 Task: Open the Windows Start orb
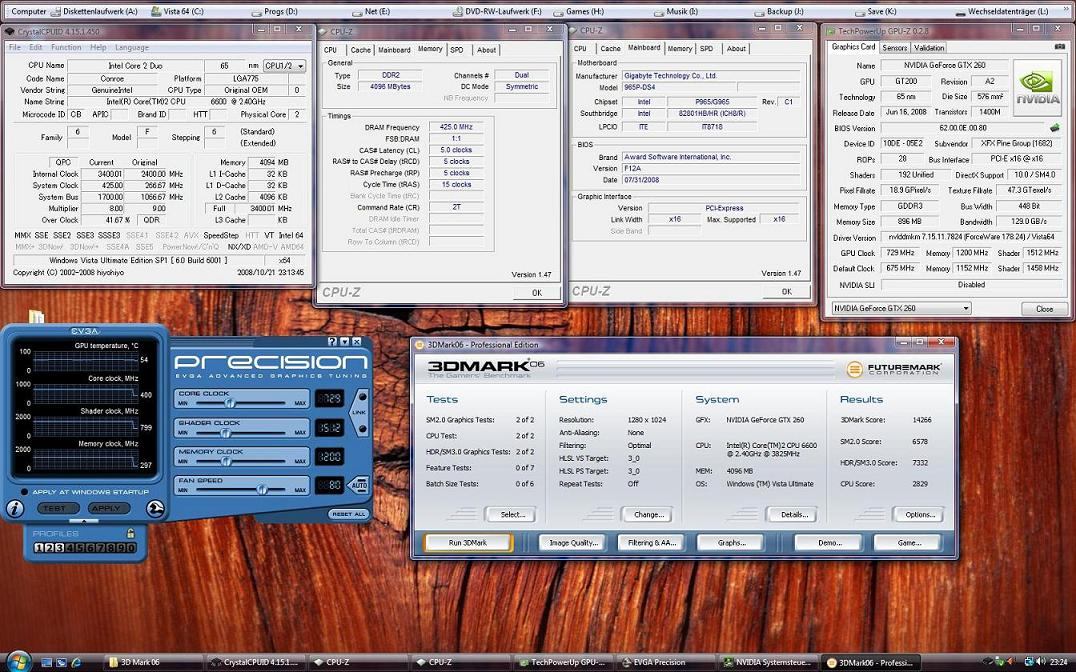tap(19, 662)
